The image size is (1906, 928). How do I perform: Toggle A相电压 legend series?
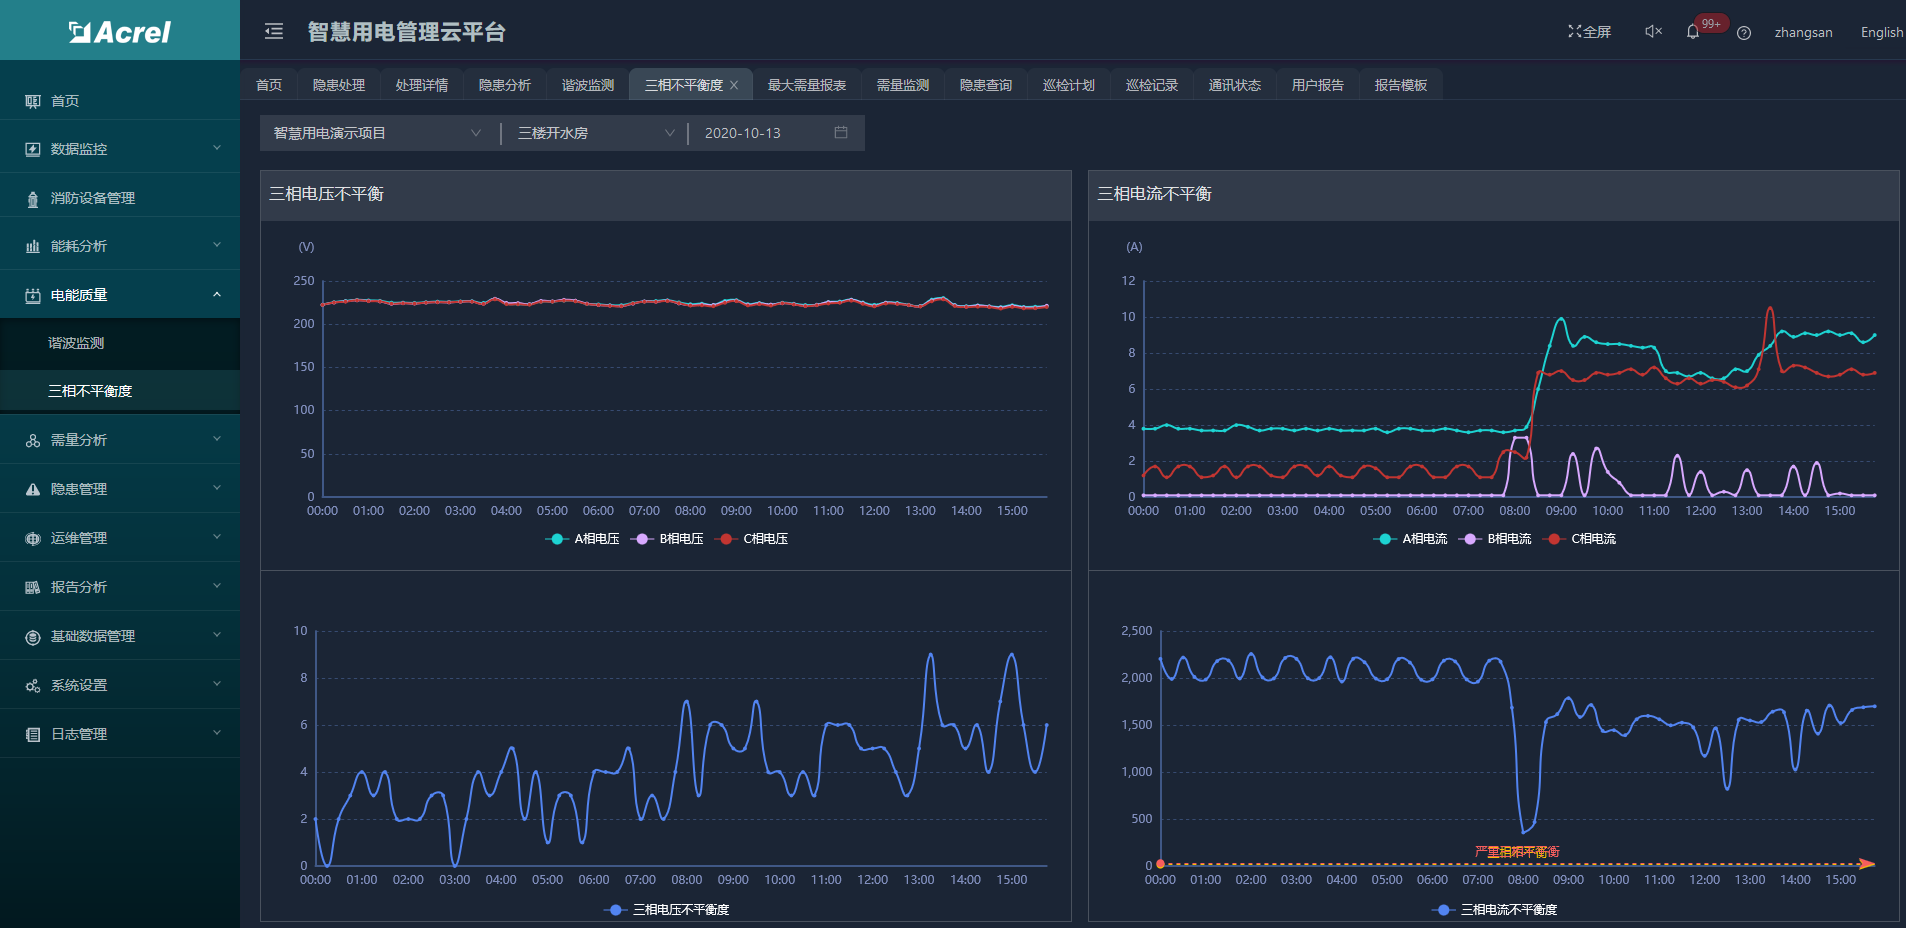582,539
